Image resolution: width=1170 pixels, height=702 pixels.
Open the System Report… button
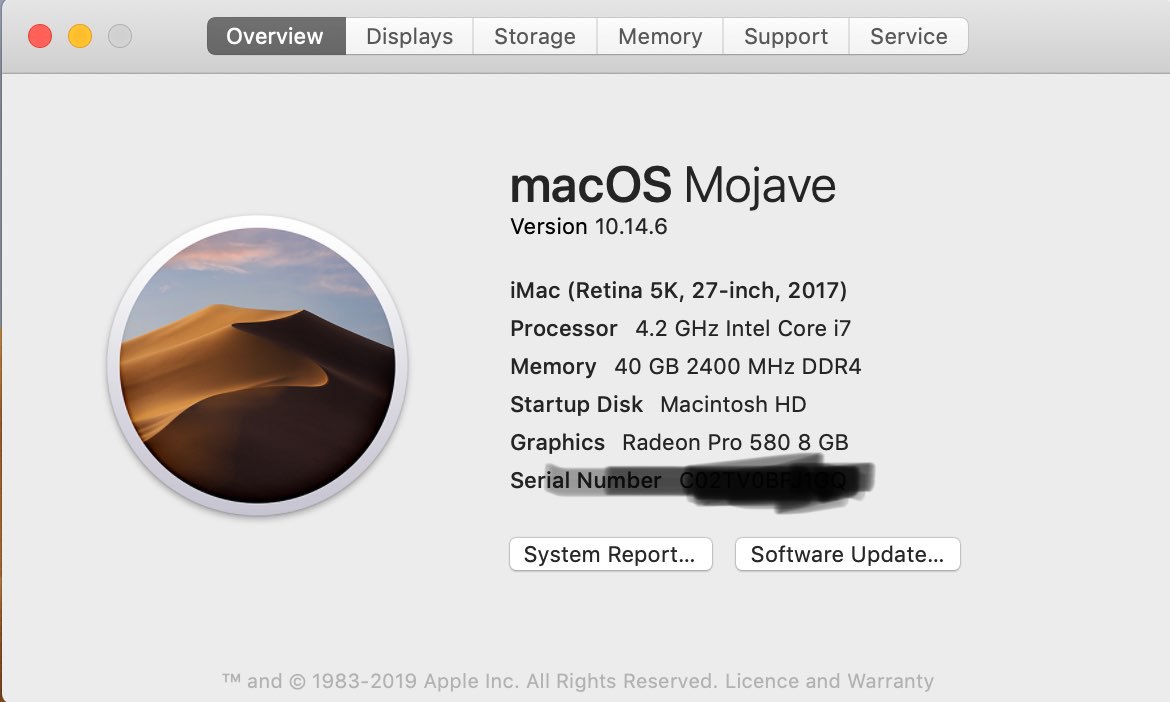point(610,554)
